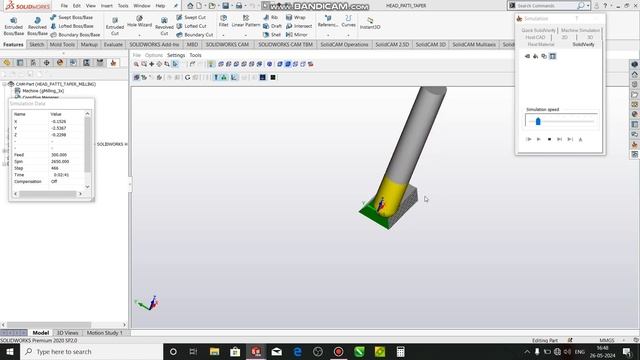Switch to the 3D Views bottom tab

(x=67, y=333)
